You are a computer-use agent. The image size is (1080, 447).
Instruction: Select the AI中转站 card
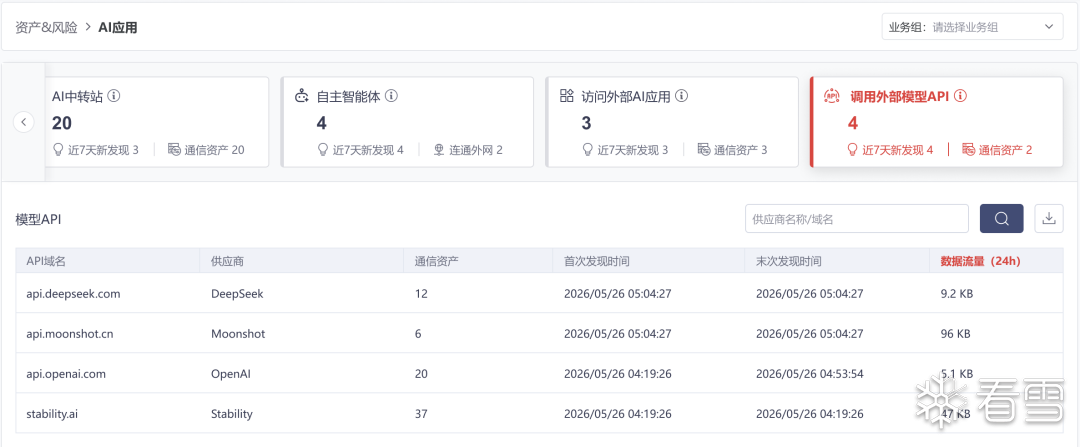pos(158,122)
